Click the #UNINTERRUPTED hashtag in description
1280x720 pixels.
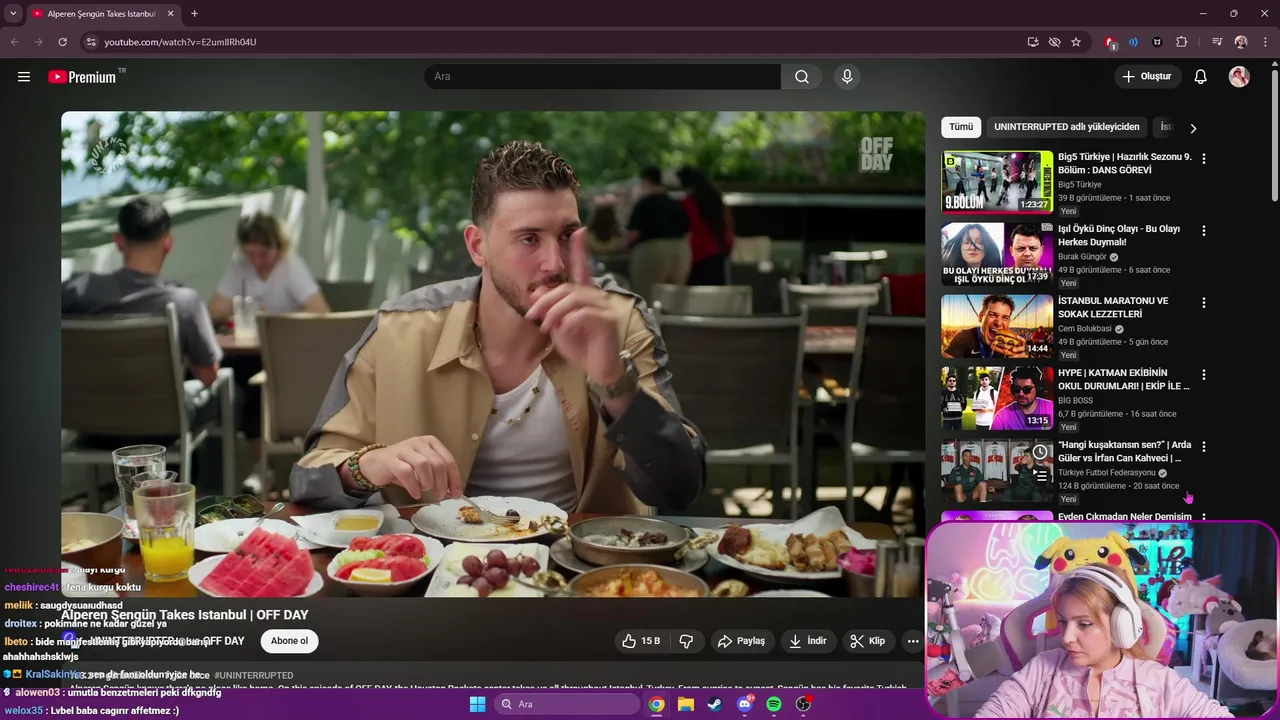[x=253, y=676]
